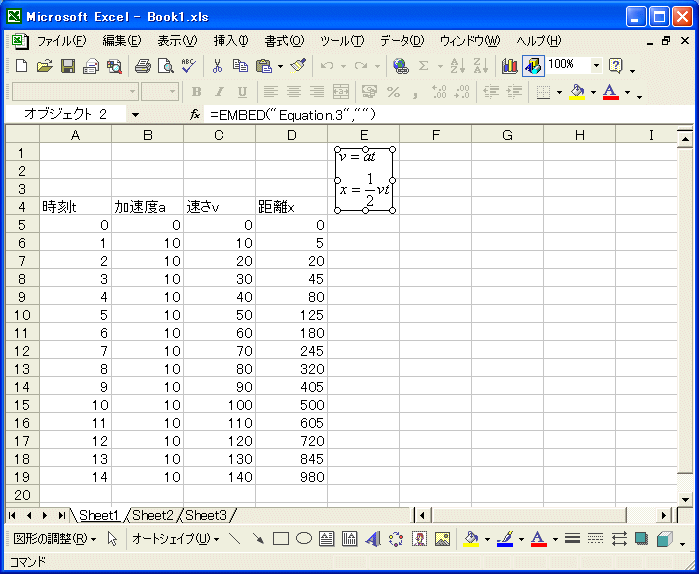Click the Paste clipboard icon

coord(264,66)
